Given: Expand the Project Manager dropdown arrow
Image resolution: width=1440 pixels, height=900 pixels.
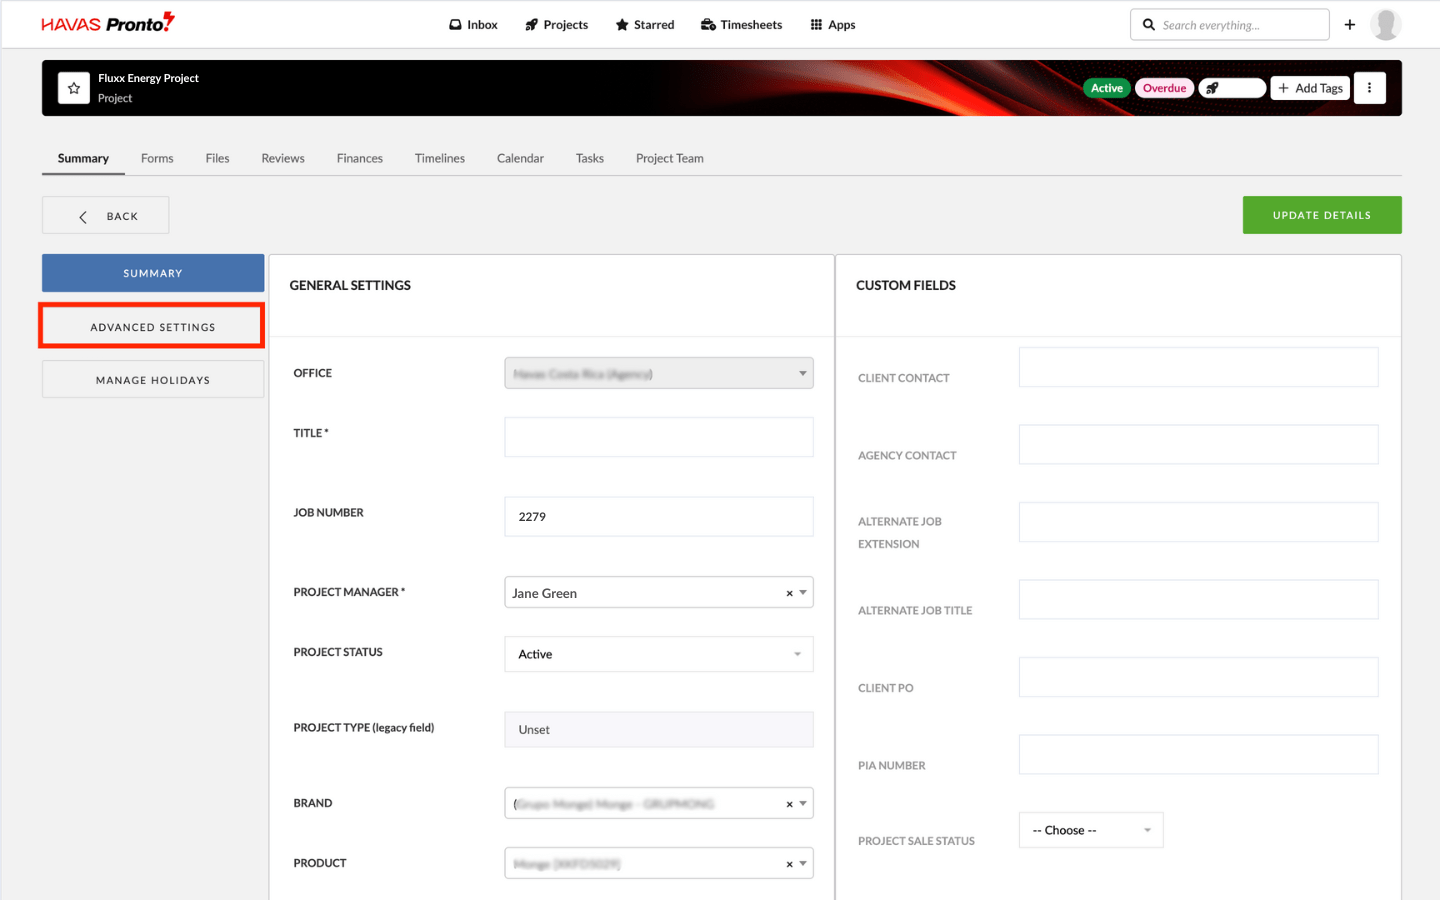Looking at the screenshot, I should 803,592.
